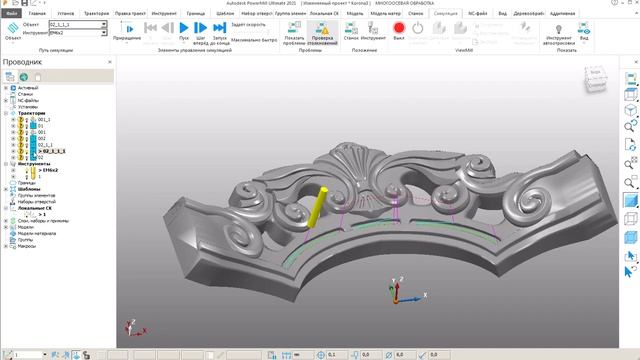Toggle lightbulb for tool 1

pos(27,177)
